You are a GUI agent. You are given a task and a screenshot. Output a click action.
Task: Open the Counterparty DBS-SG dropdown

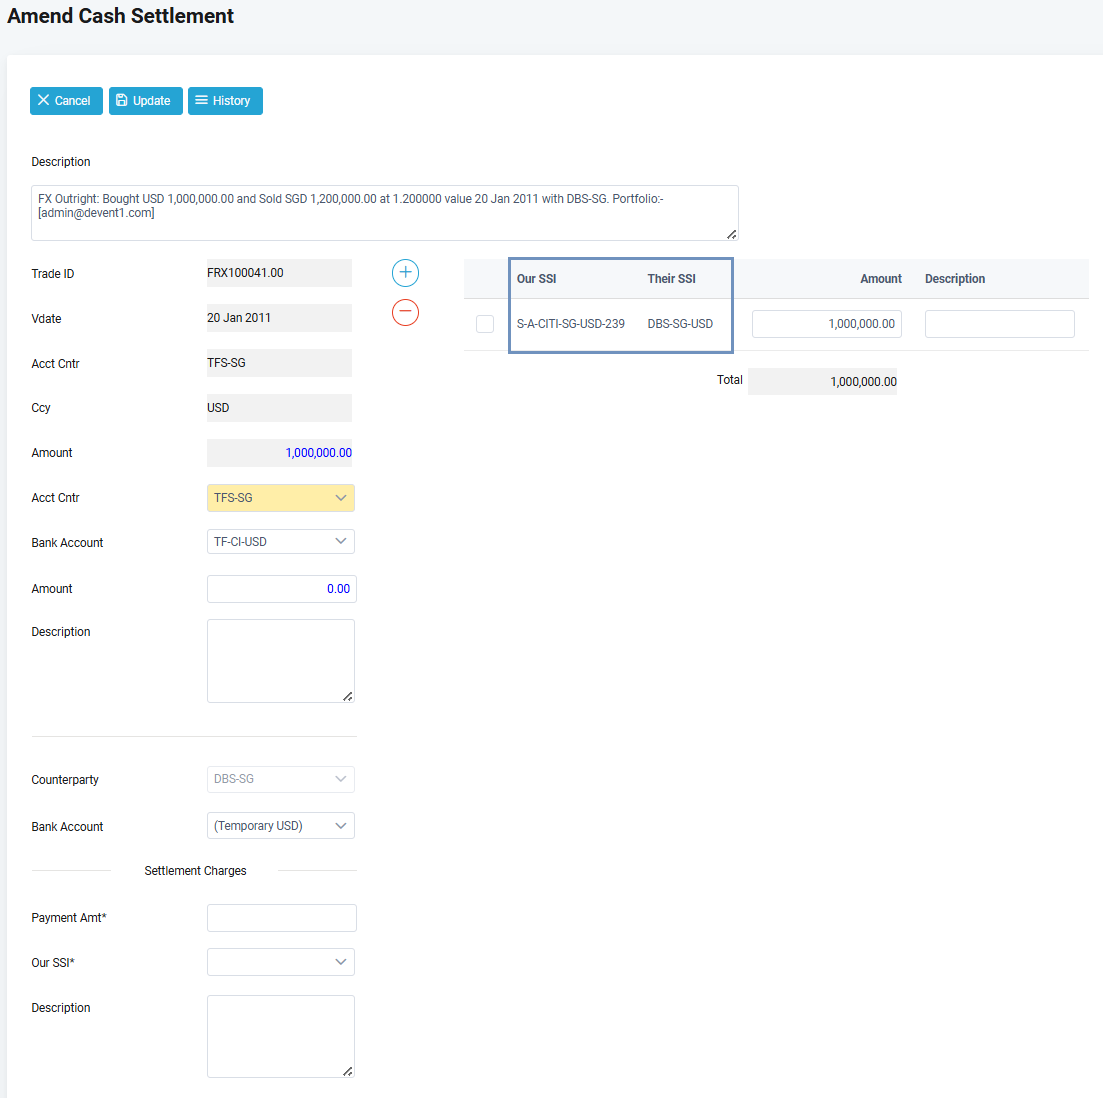pos(281,779)
